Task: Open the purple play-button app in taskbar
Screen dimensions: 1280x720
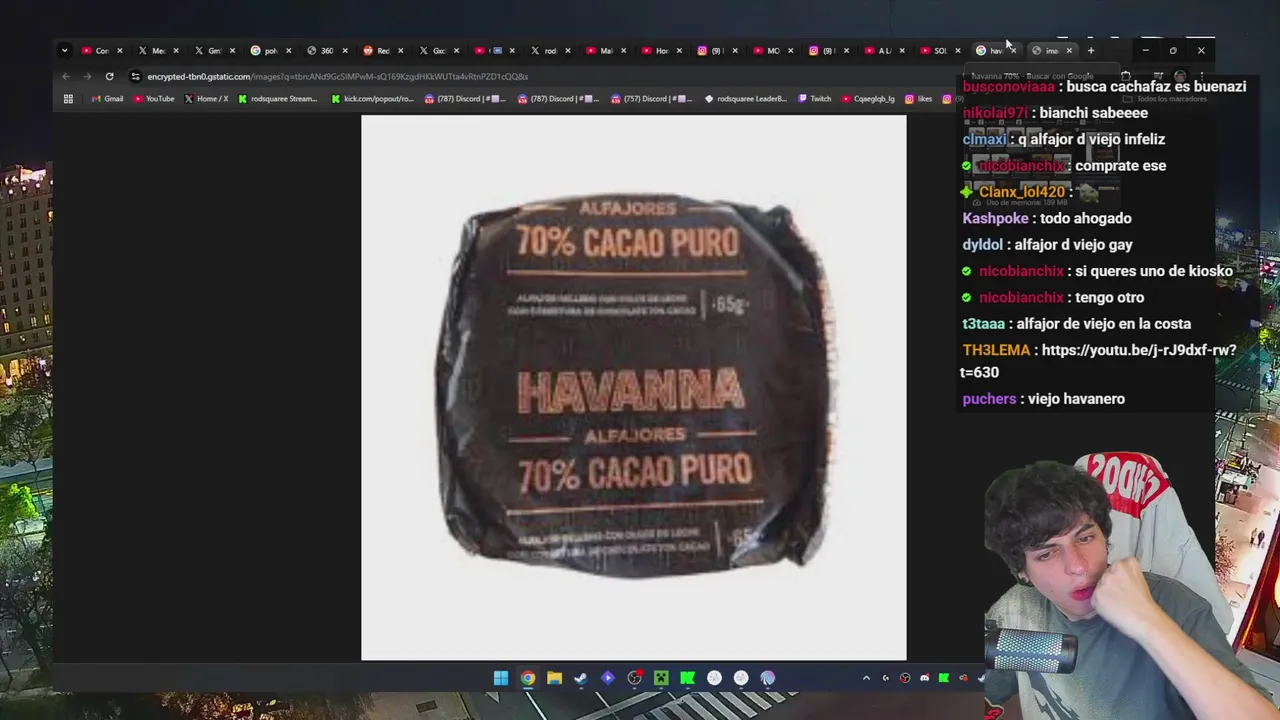Action: 608,678
